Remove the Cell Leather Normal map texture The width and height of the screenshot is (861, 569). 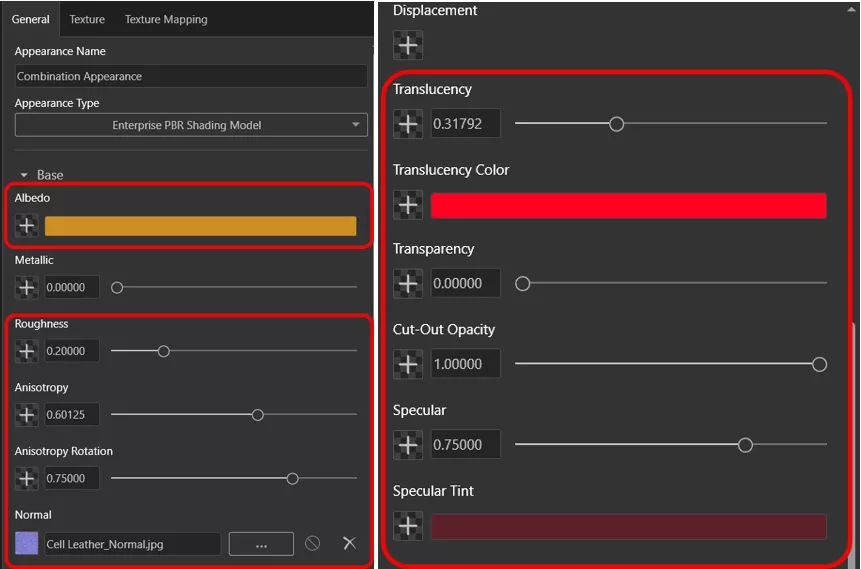click(x=349, y=543)
